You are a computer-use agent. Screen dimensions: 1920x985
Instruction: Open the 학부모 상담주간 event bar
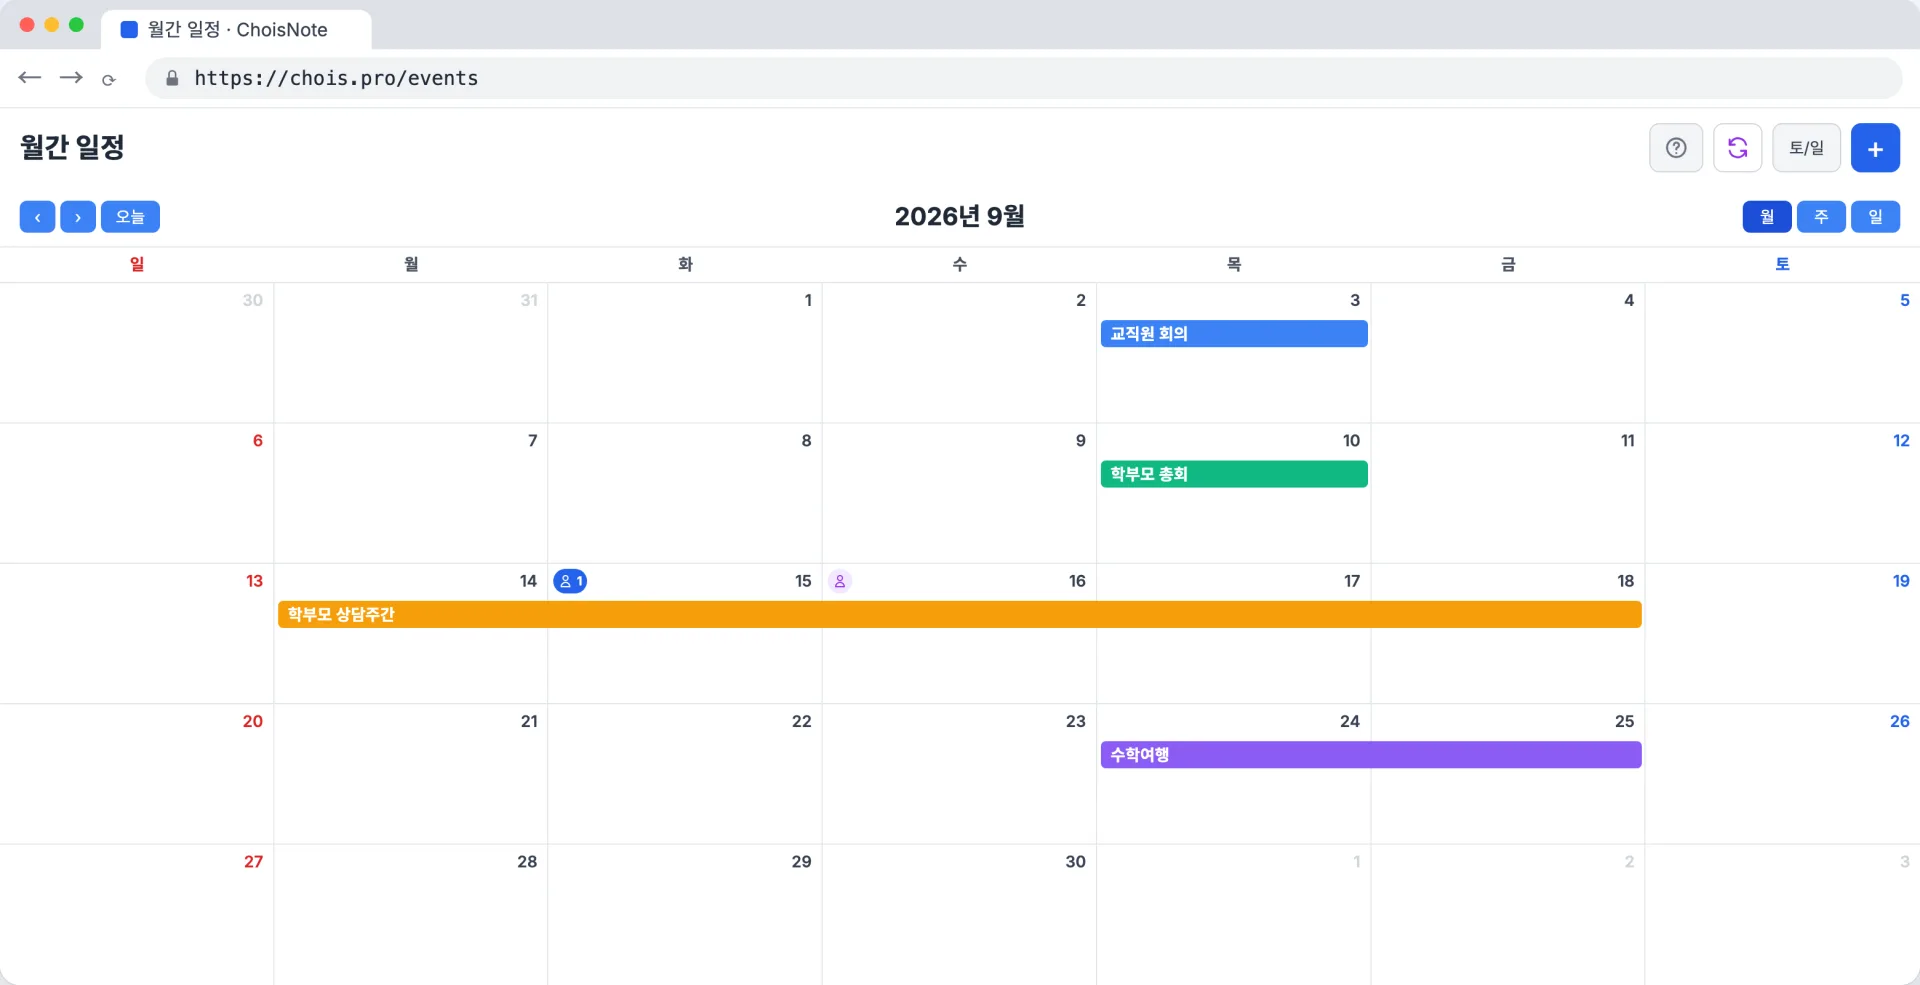(x=960, y=614)
